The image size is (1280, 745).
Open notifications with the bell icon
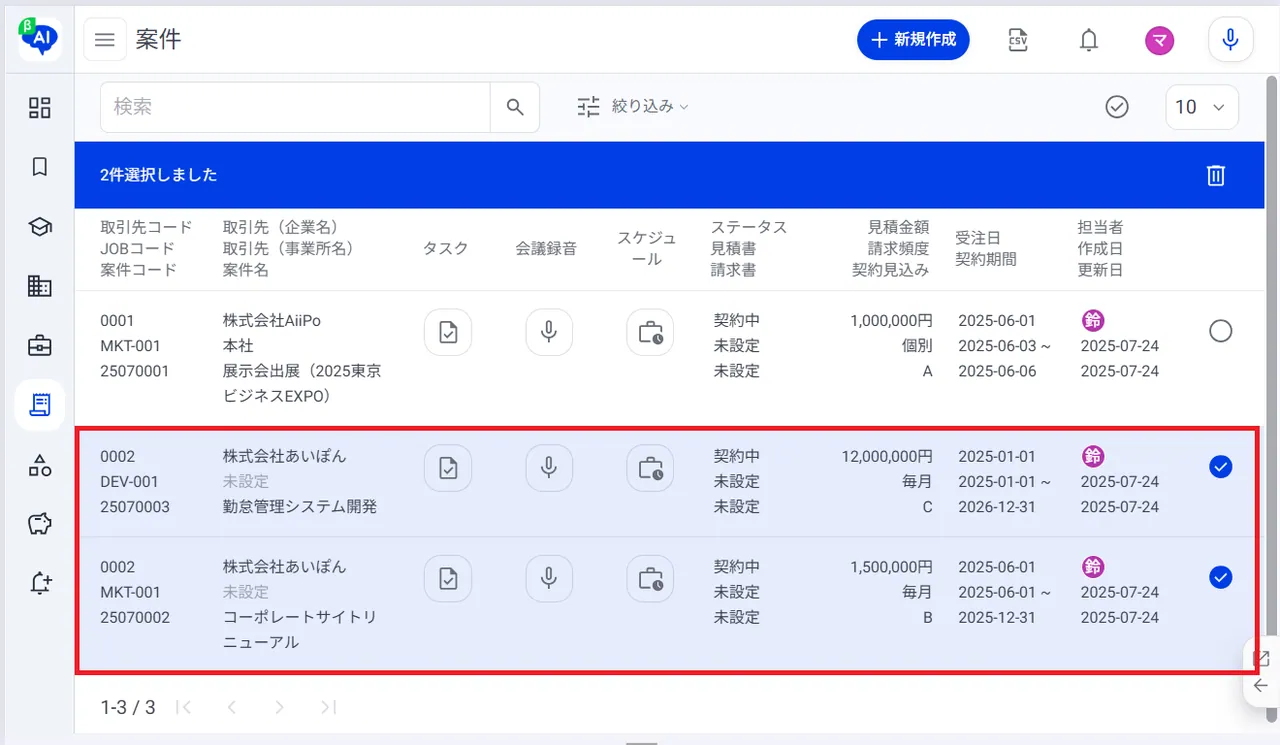1089,40
